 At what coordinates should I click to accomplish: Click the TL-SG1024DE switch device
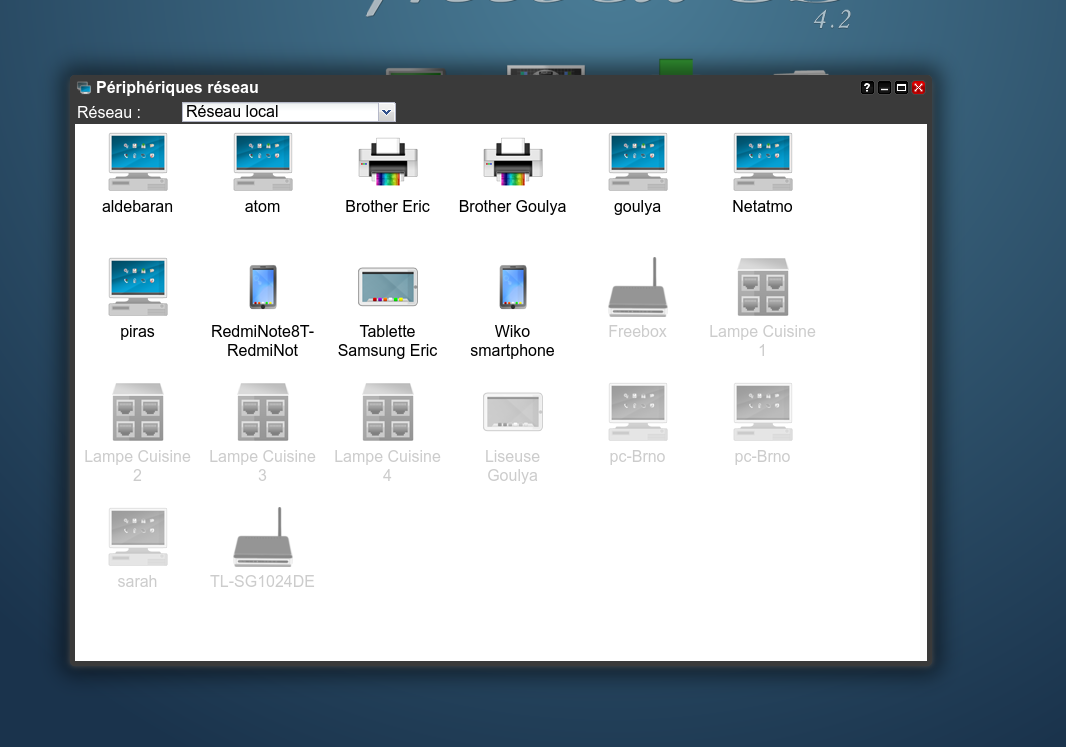click(262, 538)
